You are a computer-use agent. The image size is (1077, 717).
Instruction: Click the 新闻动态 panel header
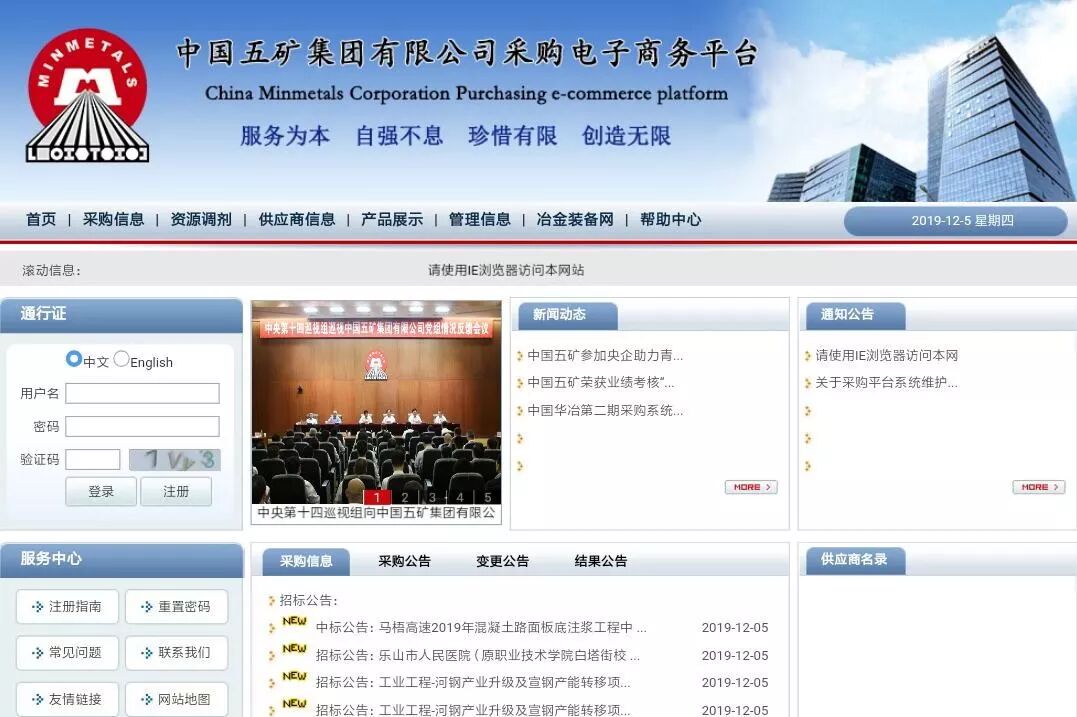pyautogui.click(x=567, y=315)
